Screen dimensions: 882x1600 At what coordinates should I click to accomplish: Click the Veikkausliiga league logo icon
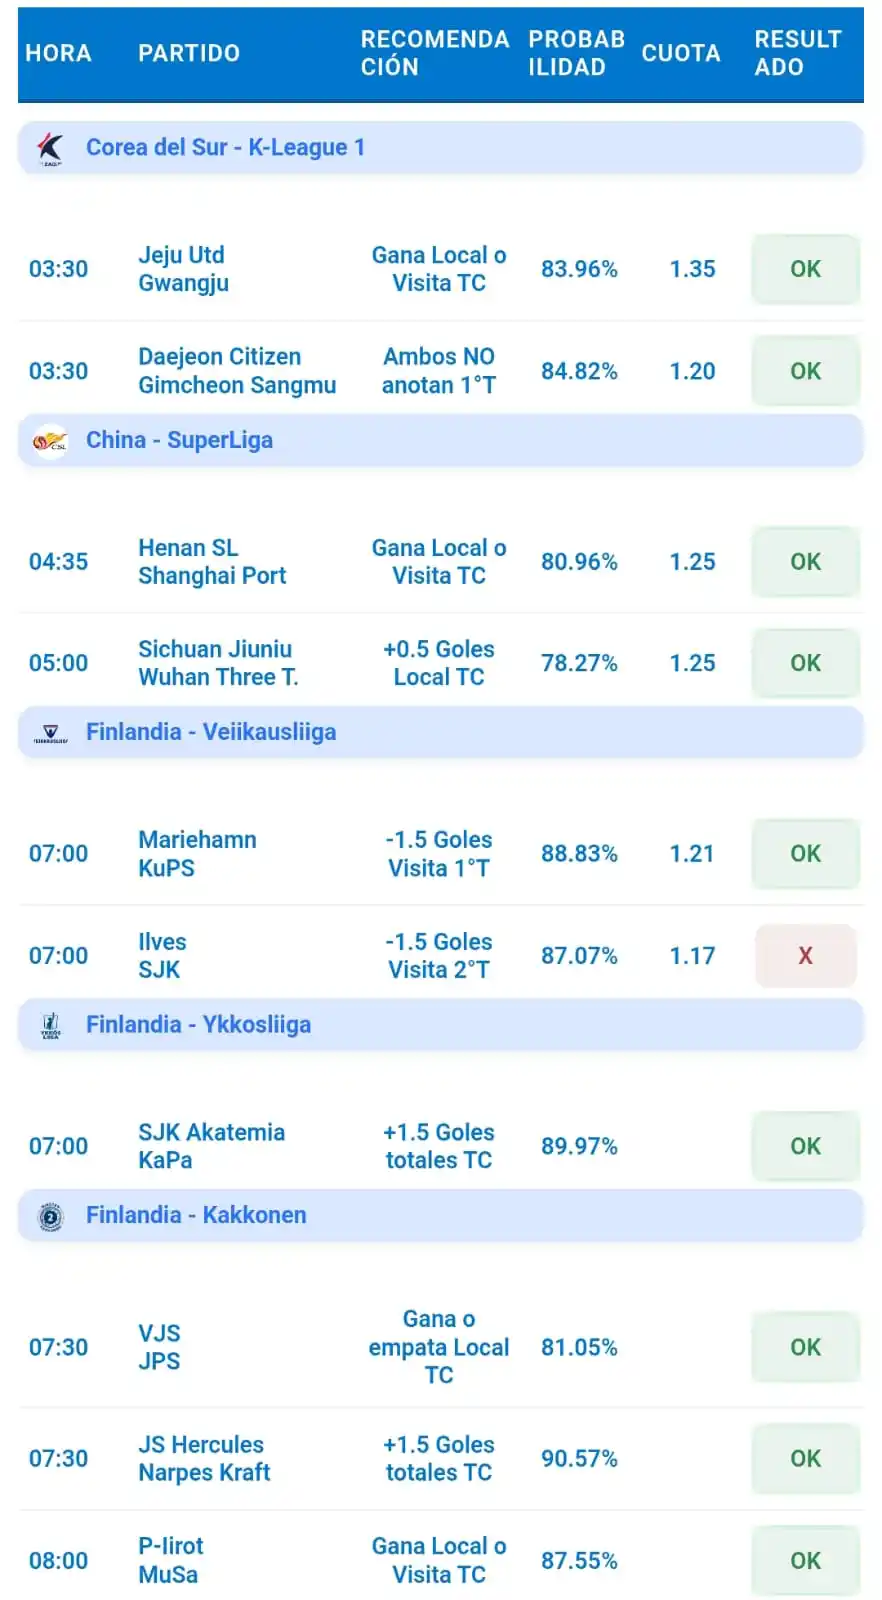coord(50,733)
